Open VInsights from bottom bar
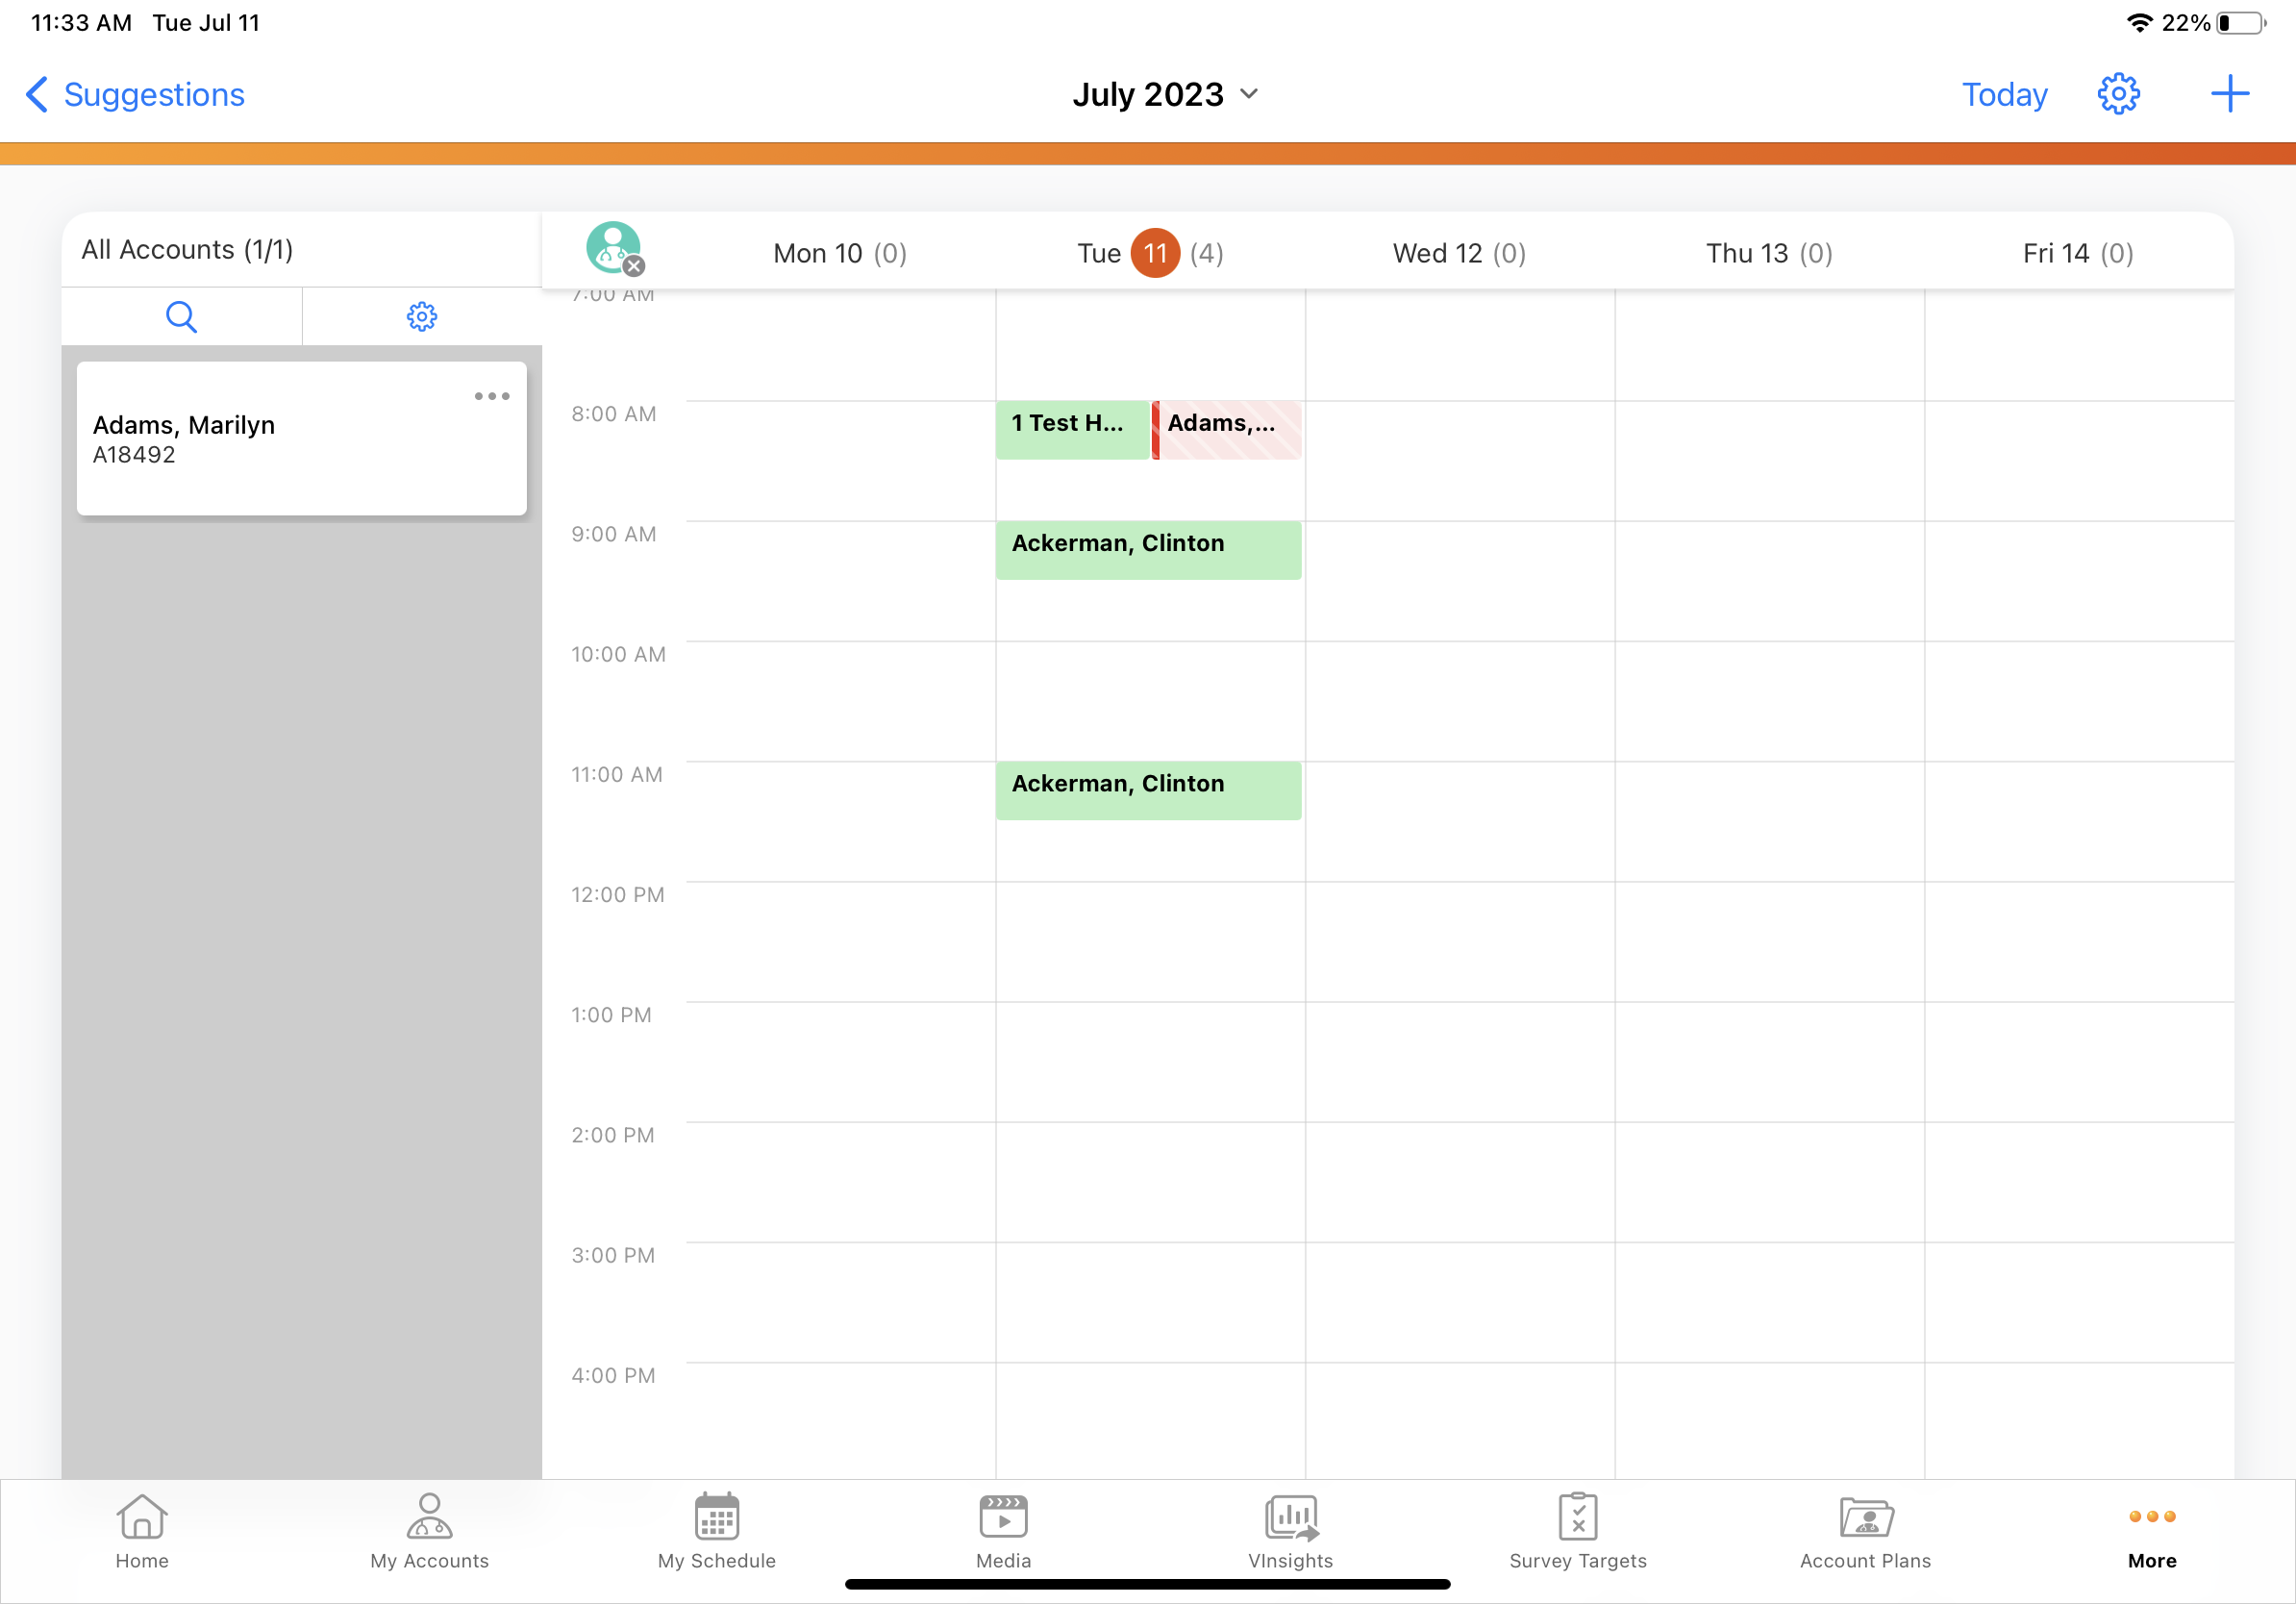 (1290, 1531)
